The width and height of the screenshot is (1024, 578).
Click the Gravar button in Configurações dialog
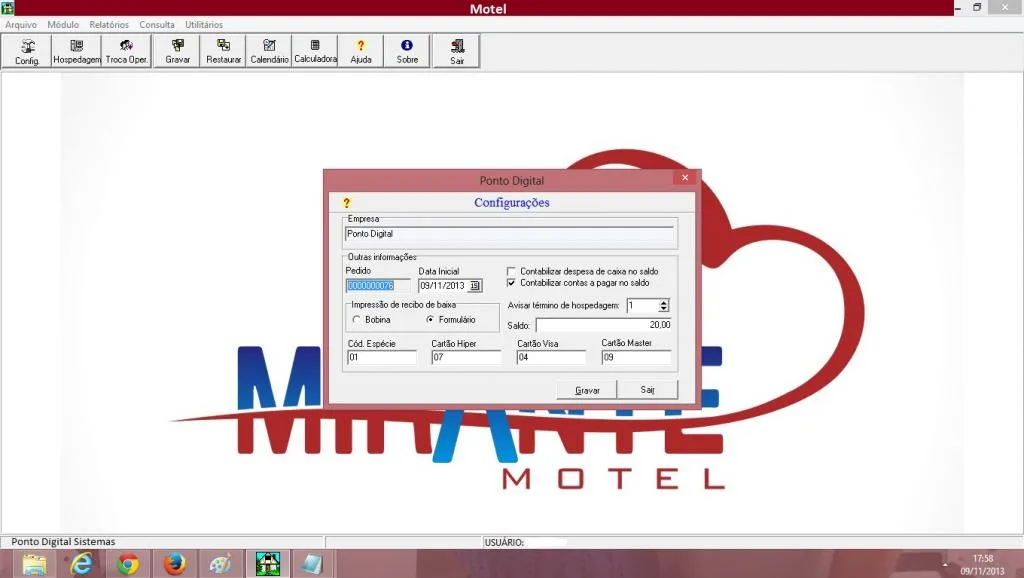coord(586,390)
